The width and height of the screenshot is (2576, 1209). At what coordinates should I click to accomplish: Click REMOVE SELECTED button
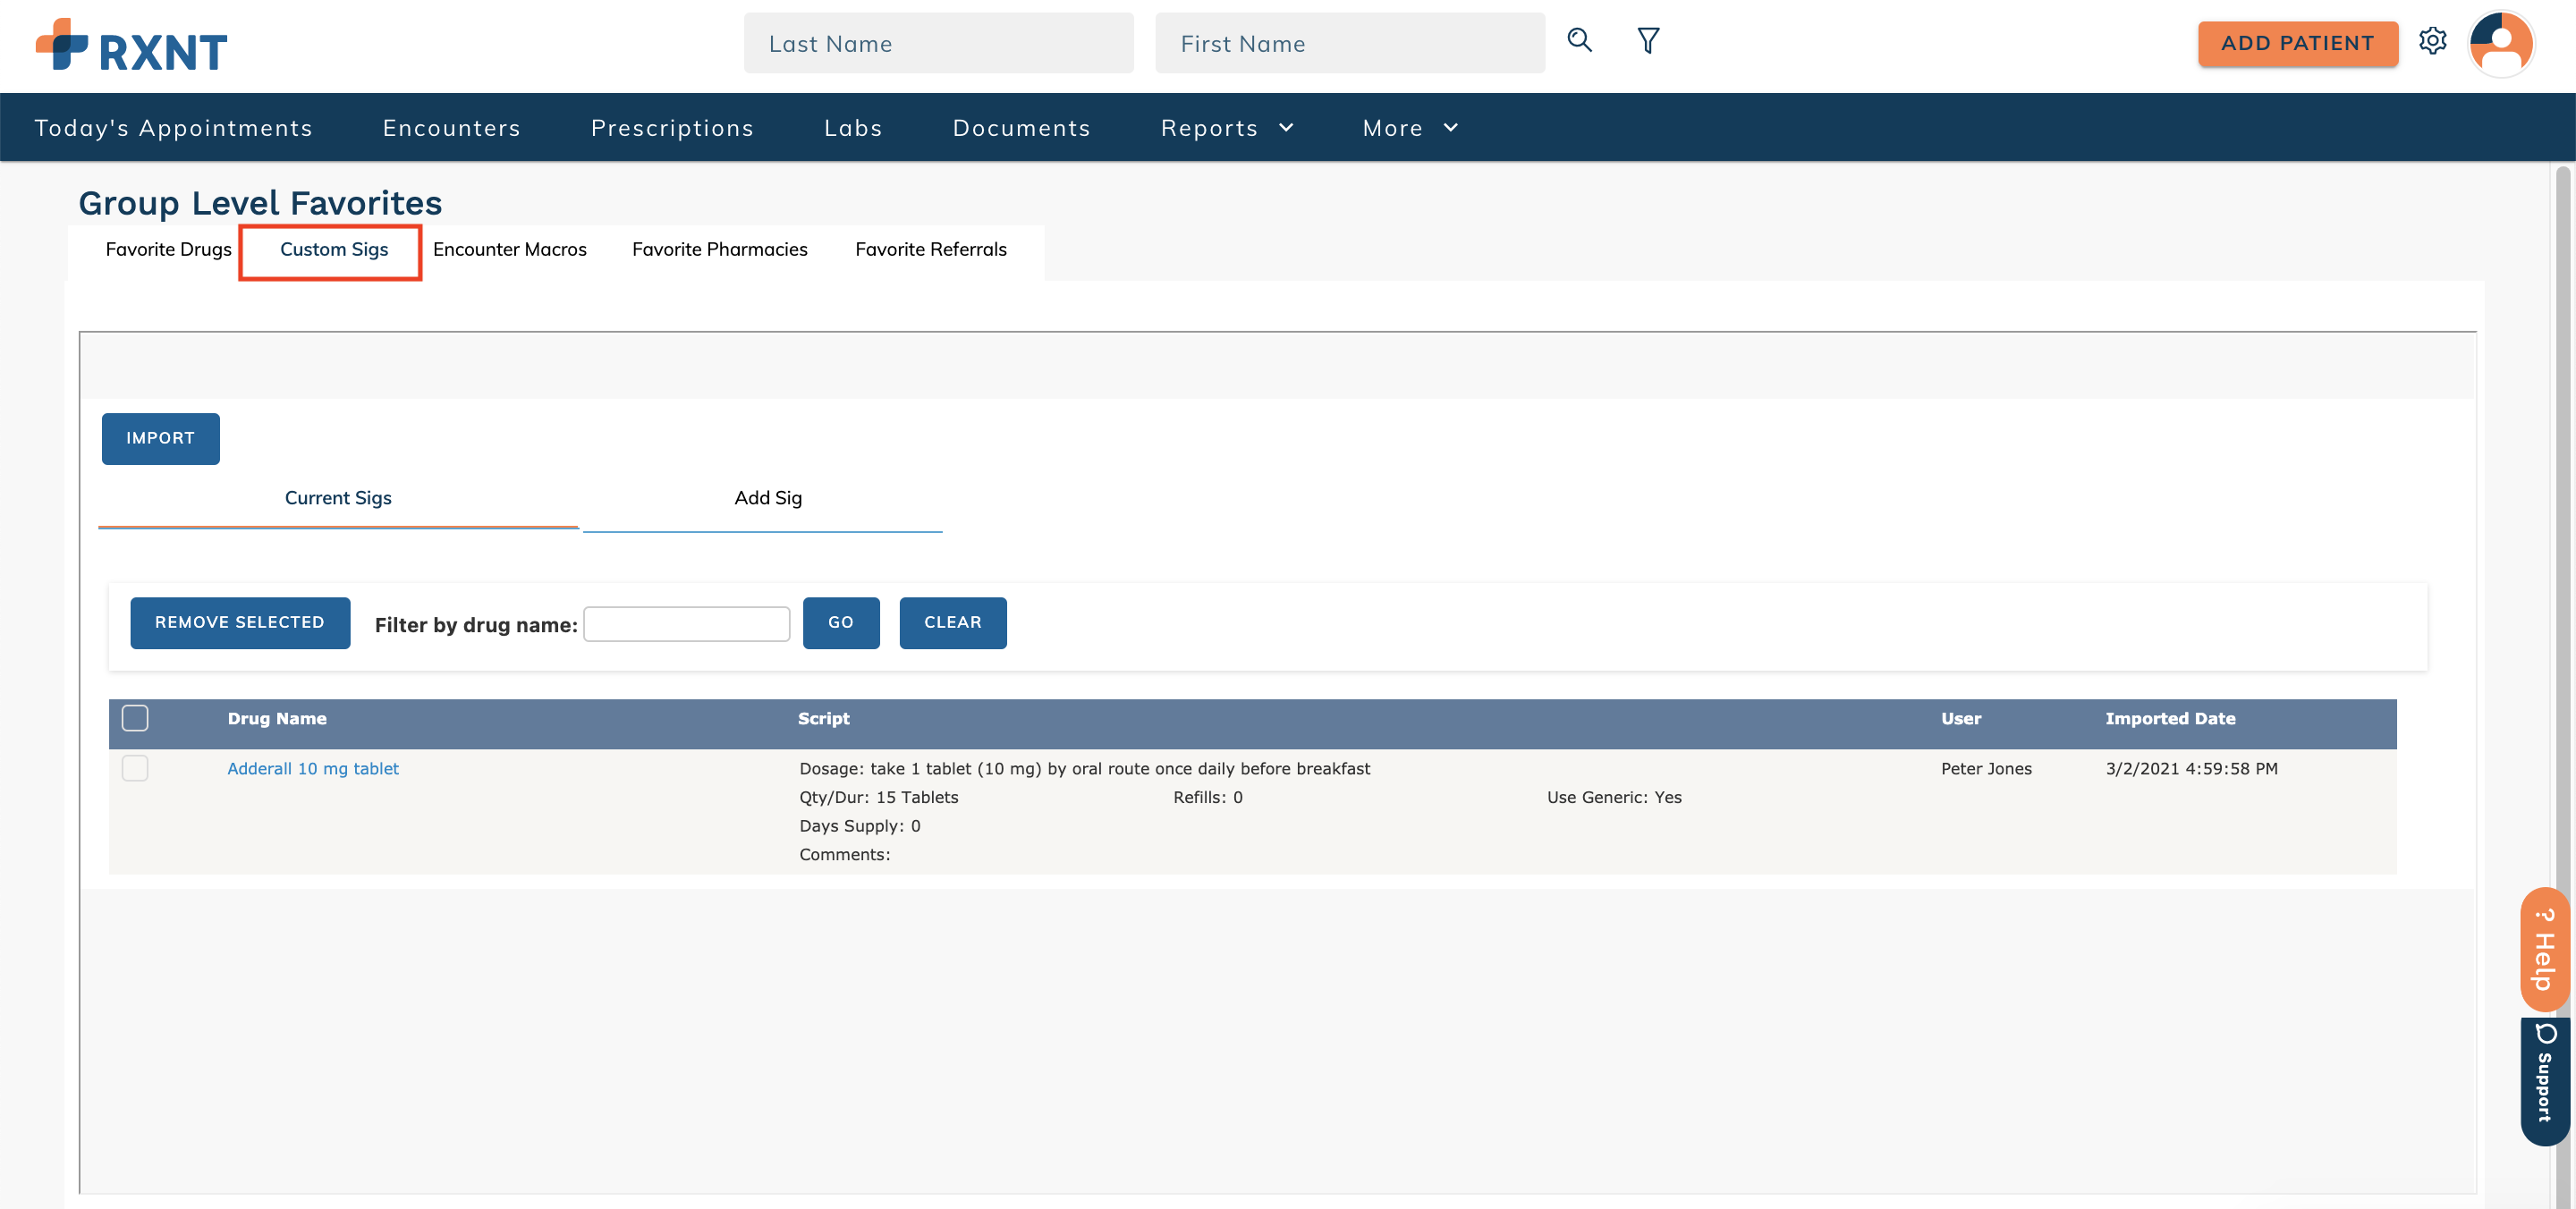click(x=240, y=622)
